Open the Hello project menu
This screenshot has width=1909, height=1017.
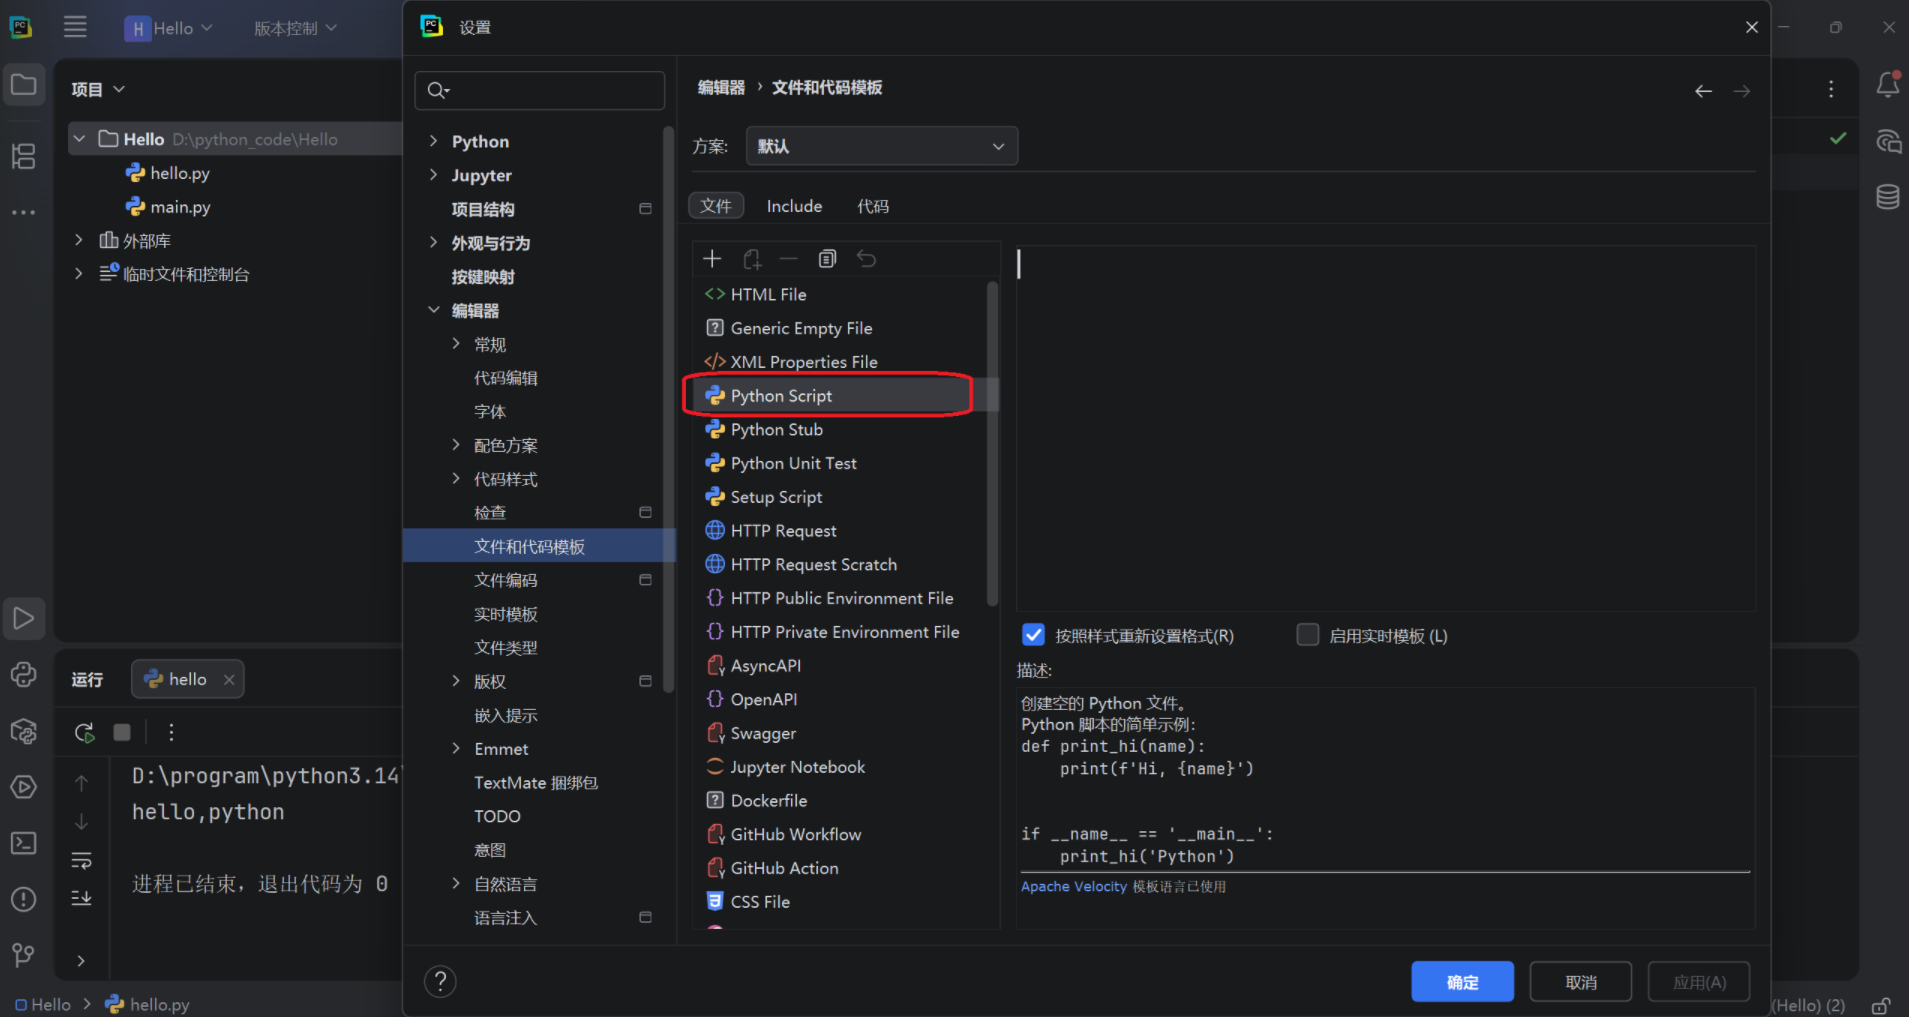point(168,28)
